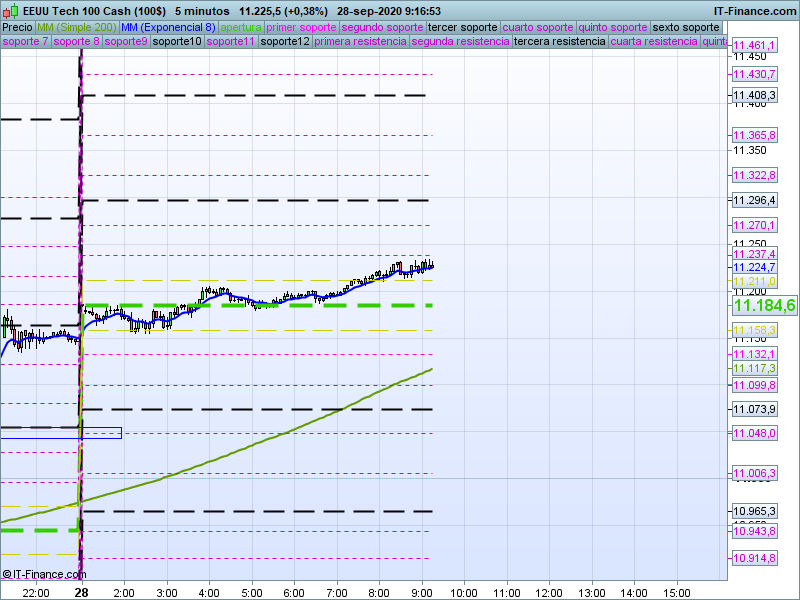Click the primer soporte label

(x=303, y=27)
